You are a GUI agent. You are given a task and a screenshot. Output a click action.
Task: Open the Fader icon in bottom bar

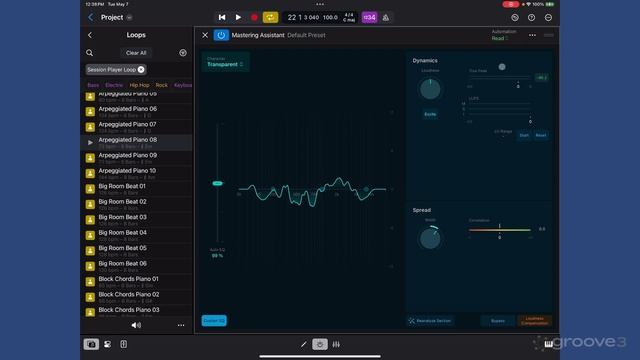point(123,344)
